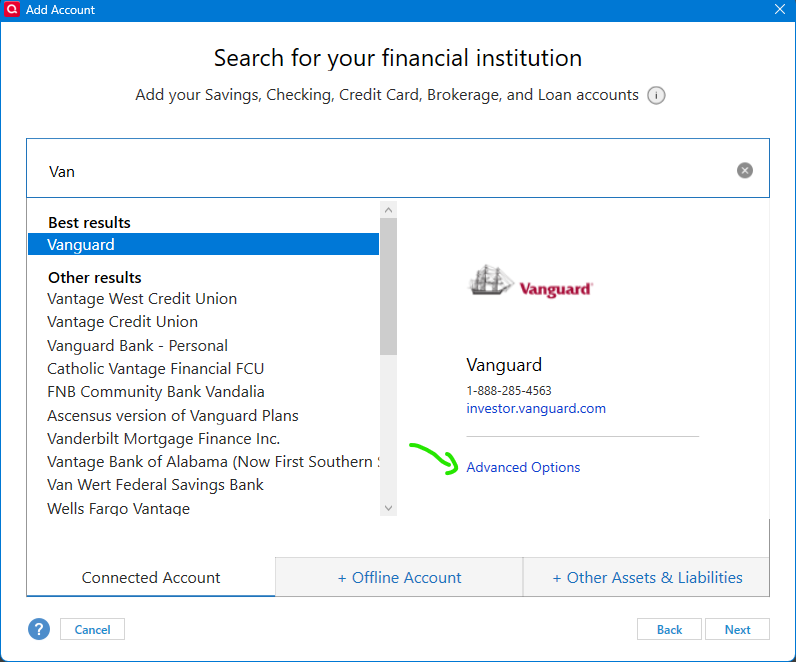796x662 pixels.
Task: Click Next to continue
Action: click(x=737, y=630)
